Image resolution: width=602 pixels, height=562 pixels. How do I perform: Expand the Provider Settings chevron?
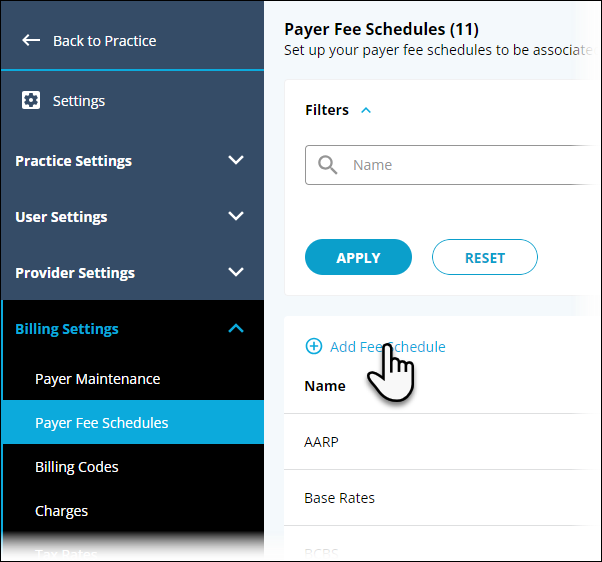click(236, 273)
